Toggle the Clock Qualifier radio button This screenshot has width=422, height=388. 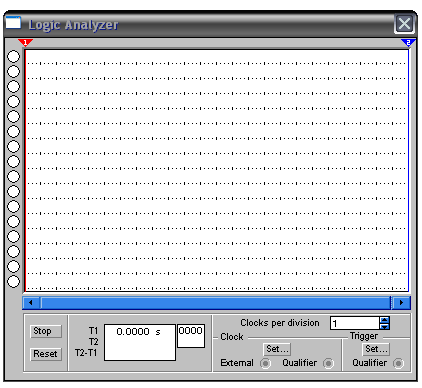[x=328, y=363]
